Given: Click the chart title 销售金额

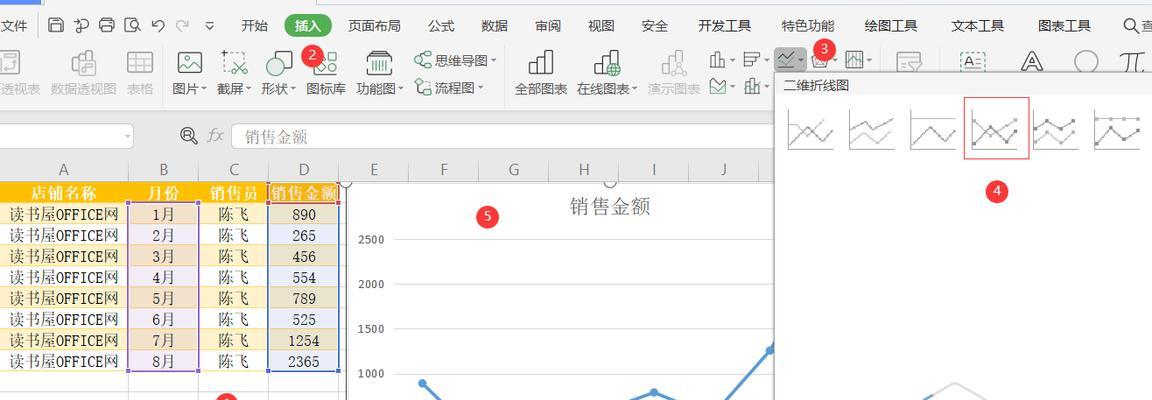Looking at the screenshot, I should click(610, 206).
